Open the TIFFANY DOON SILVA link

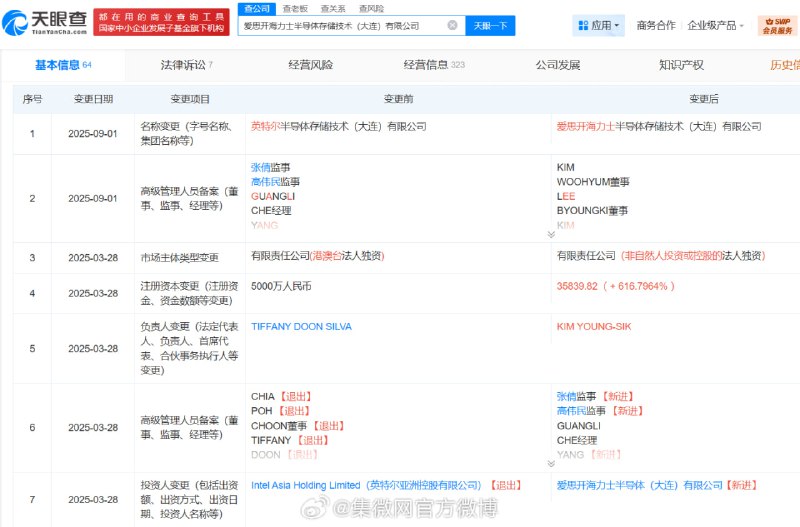(301, 327)
